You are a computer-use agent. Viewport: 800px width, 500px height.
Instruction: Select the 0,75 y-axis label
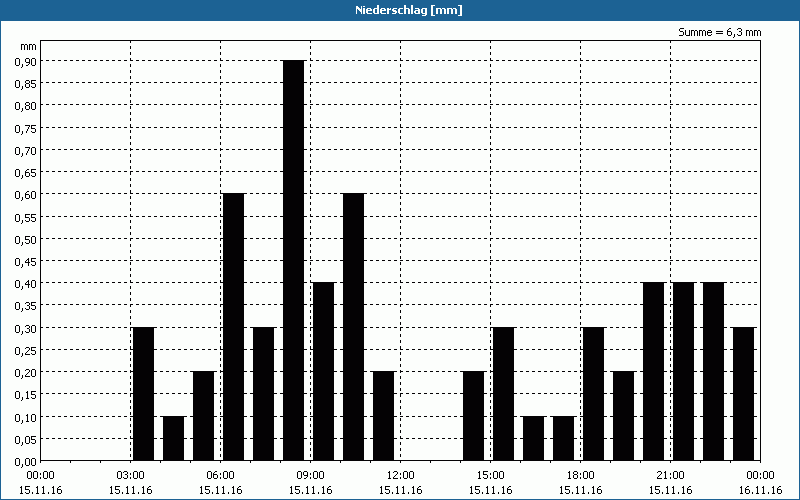tap(26, 128)
